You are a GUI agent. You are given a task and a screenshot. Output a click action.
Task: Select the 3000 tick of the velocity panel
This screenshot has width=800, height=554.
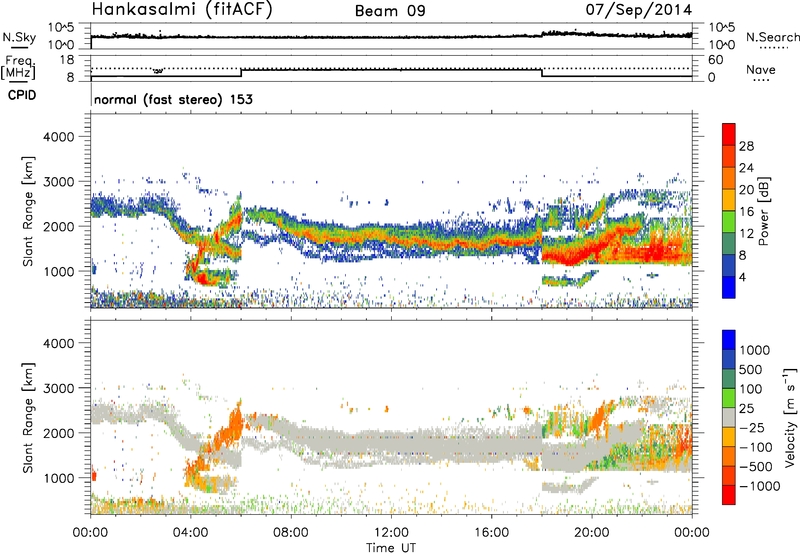point(59,388)
